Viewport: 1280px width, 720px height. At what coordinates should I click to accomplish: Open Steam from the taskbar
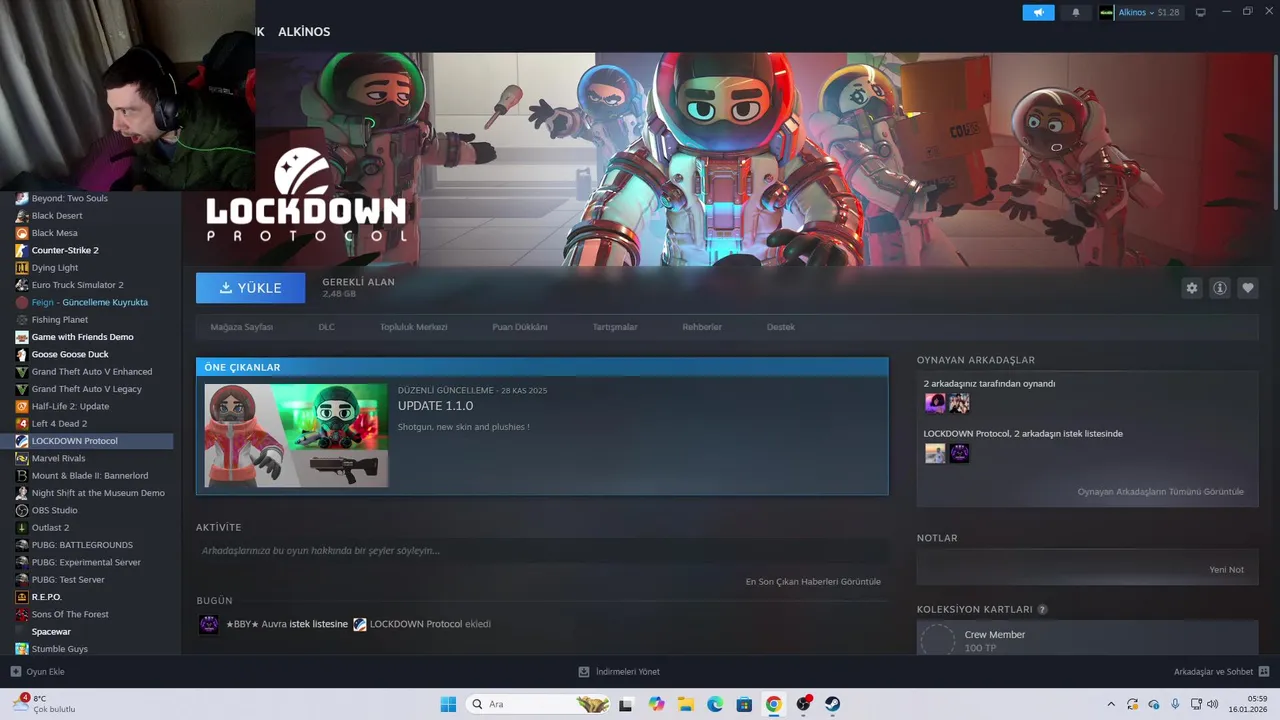coord(832,704)
